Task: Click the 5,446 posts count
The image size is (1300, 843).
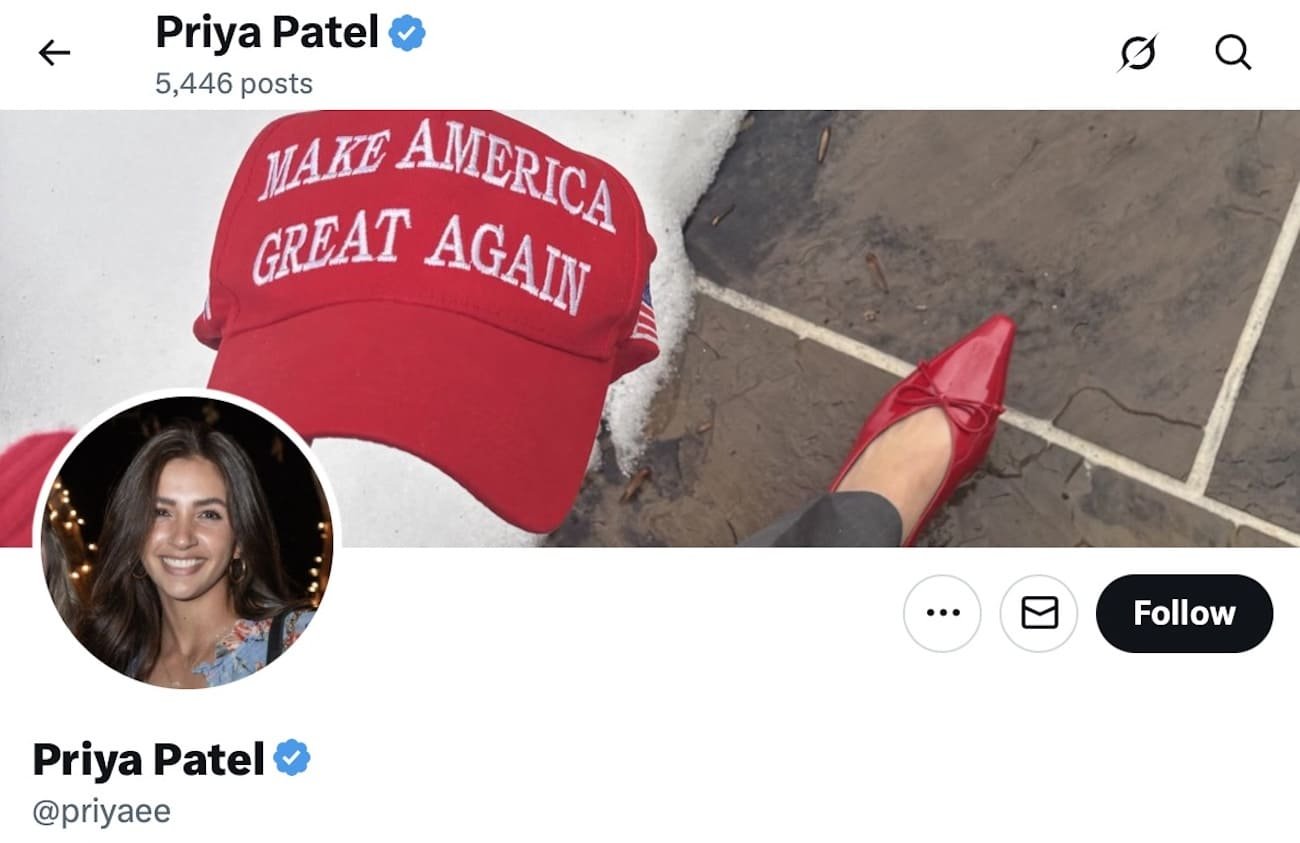Action: 234,83
